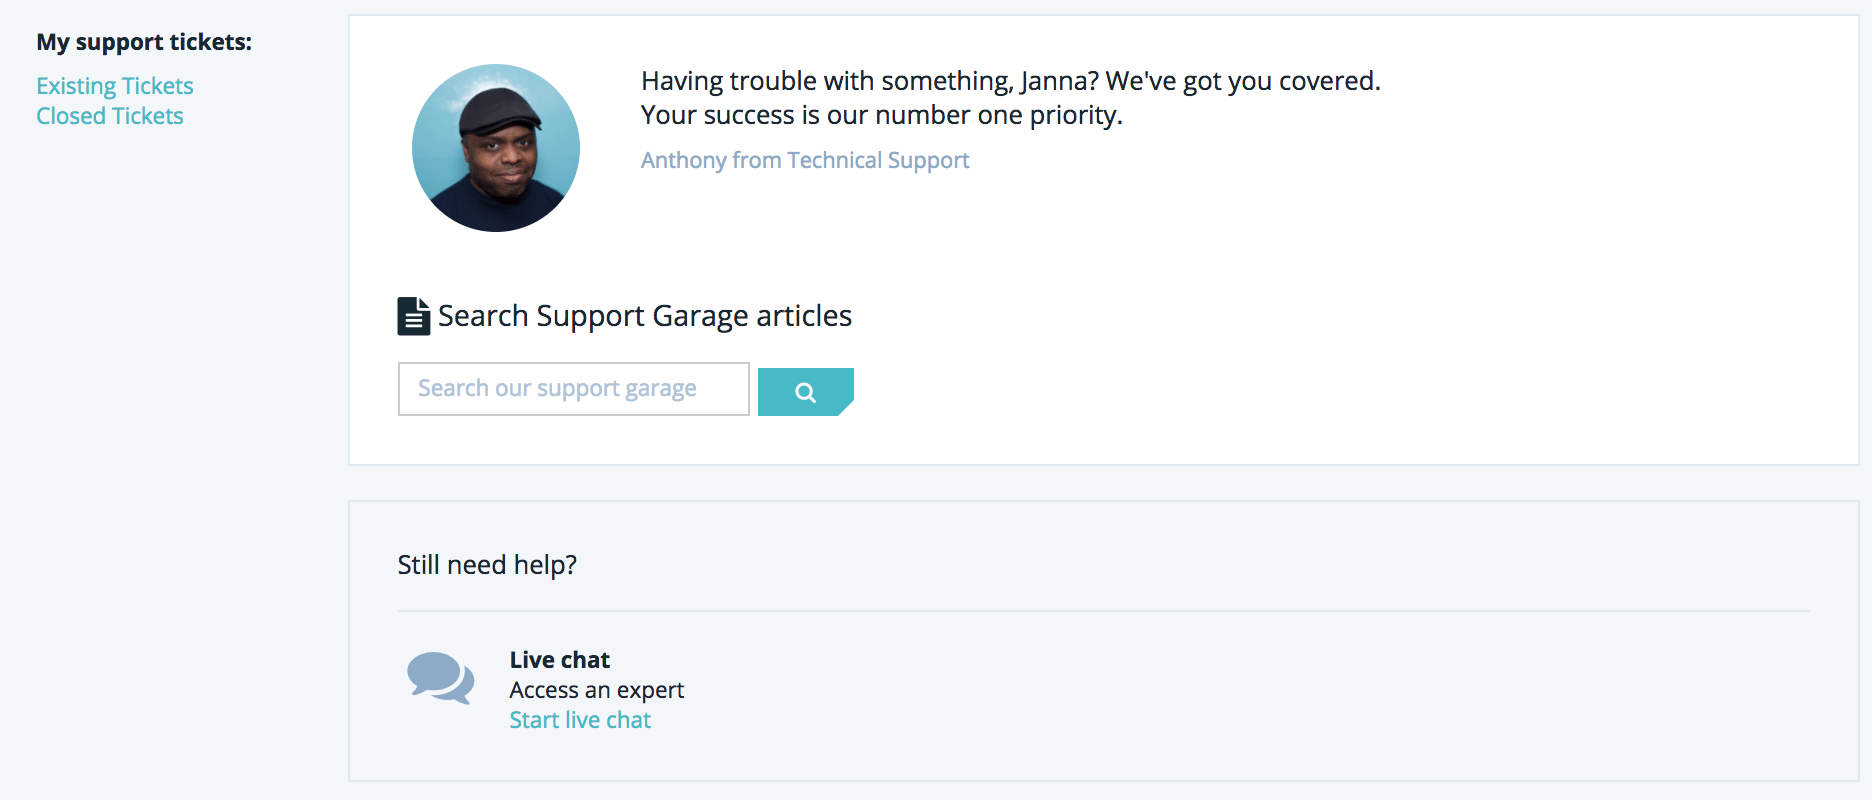1872x800 pixels.
Task: Open the Existing Tickets link
Action: click(x=115, y=86)
